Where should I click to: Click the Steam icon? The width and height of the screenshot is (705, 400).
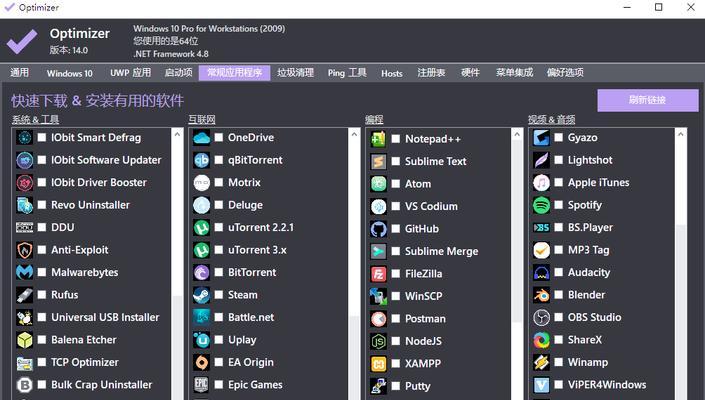pos(201,295)
